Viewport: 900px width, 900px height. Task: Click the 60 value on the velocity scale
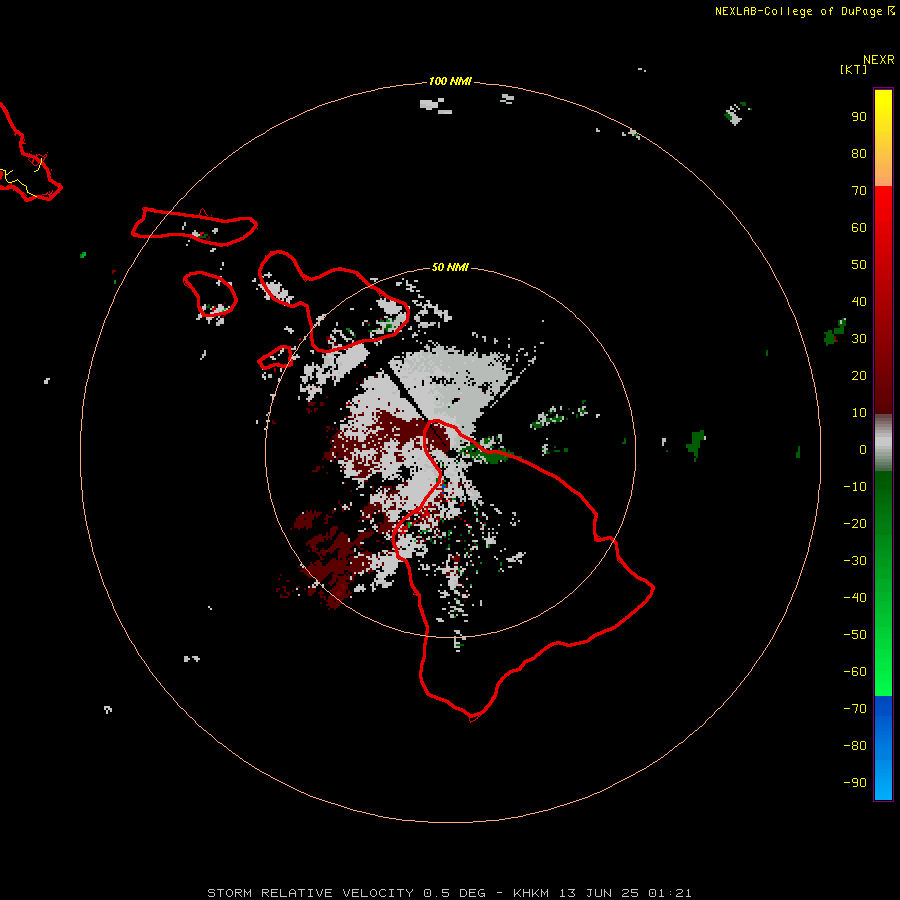point(859,228)
